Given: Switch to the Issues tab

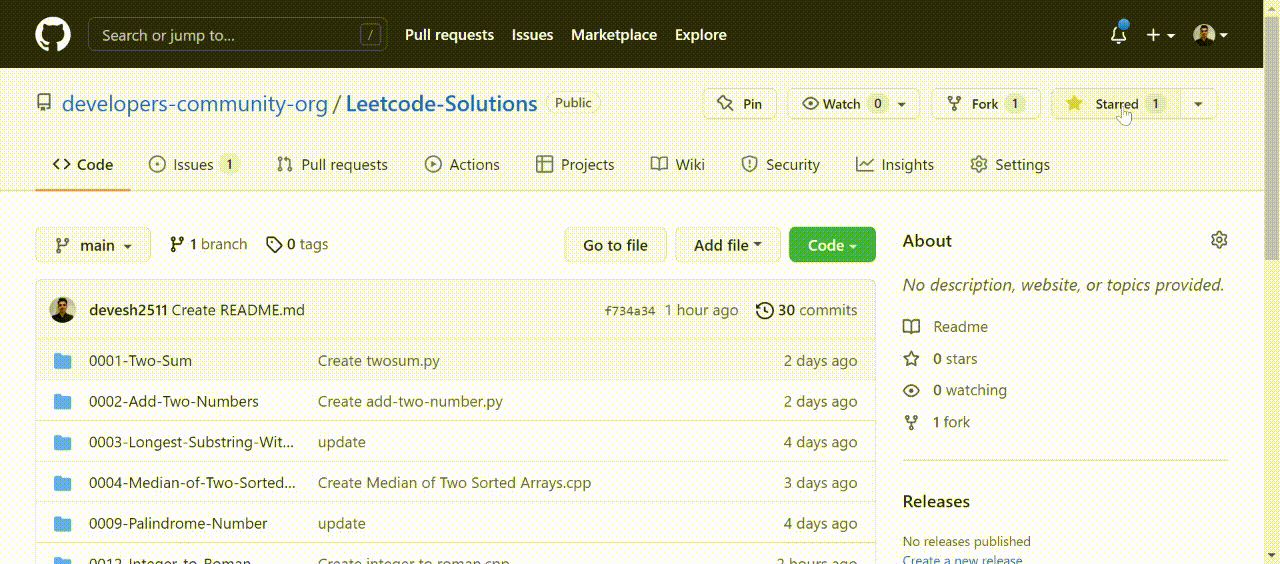Looking at the screenshot, I should pyautogui.click(x=192, y=165).
